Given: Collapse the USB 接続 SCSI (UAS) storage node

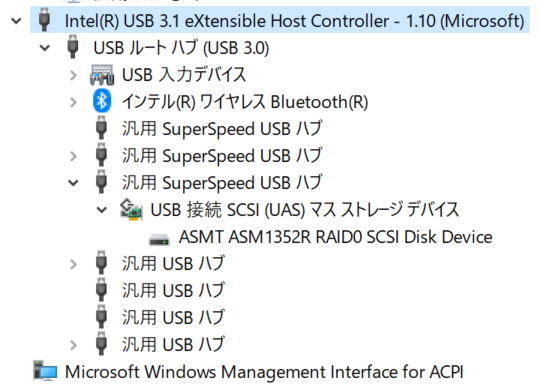Looking at the screenshot, I should [x=101, y=210].
